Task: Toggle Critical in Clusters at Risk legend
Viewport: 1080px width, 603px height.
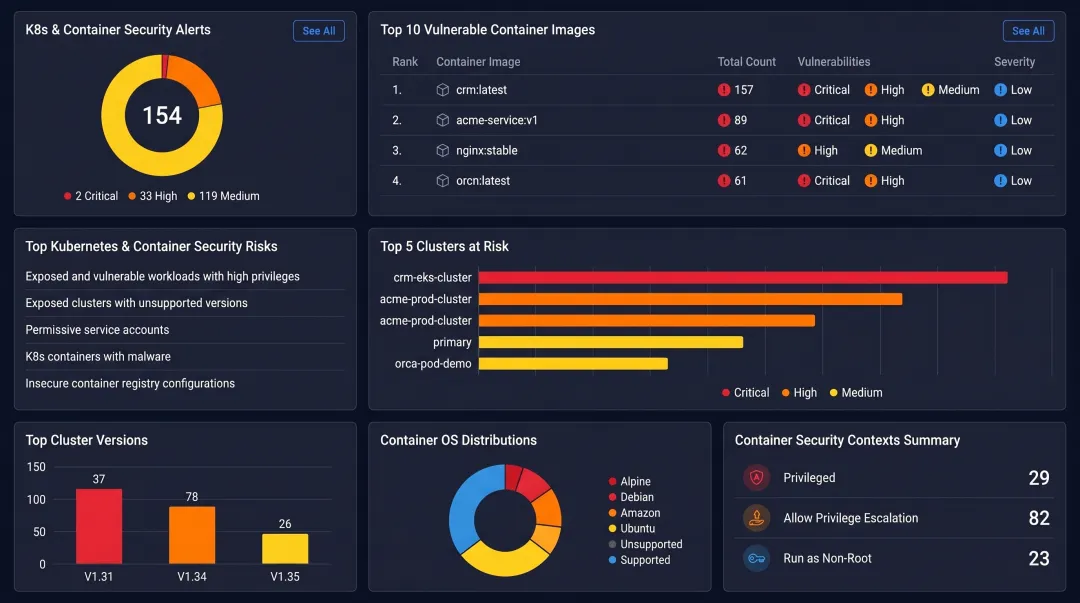Action: coord(745,393)
